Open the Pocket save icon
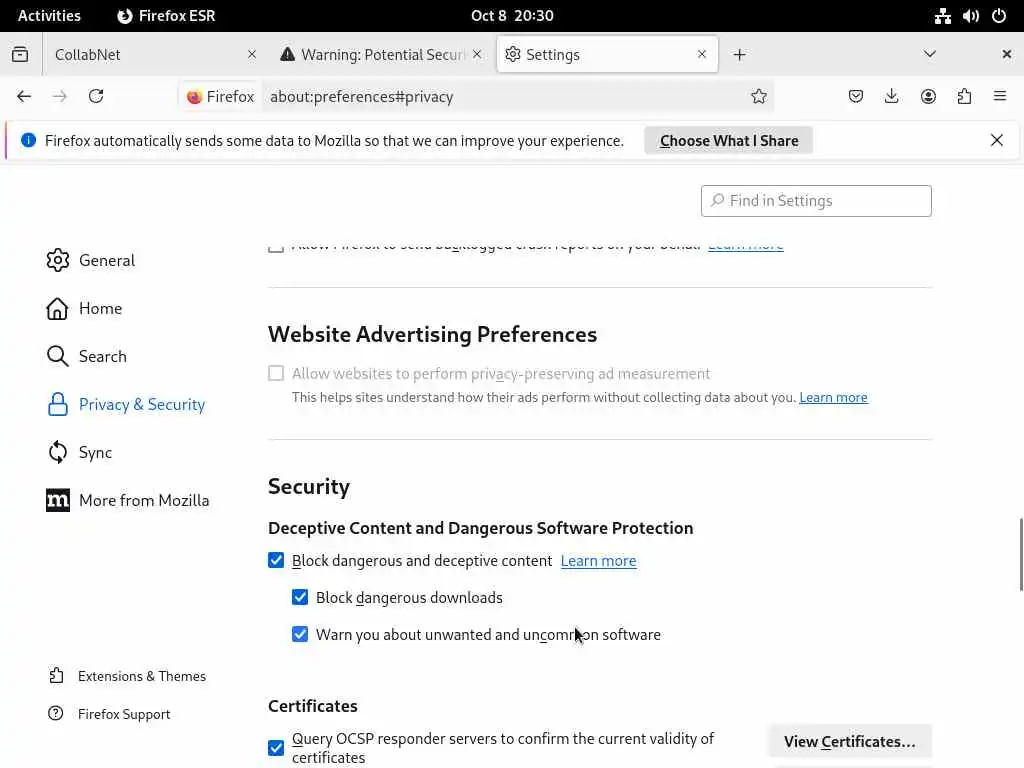Screen dimensions: 1024x768 [x=856, y=96]
